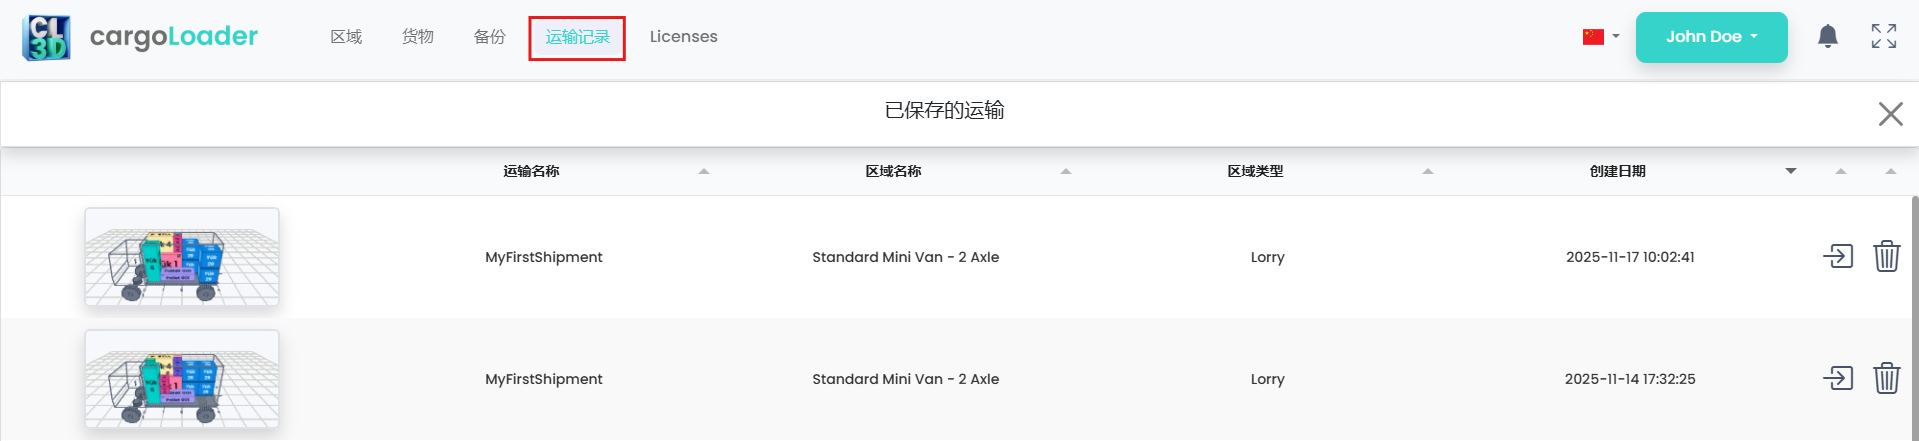The width and height of the screenshot is (1919, 441).
Task: Open the 货物 menu item
Action: pos(418,37)
